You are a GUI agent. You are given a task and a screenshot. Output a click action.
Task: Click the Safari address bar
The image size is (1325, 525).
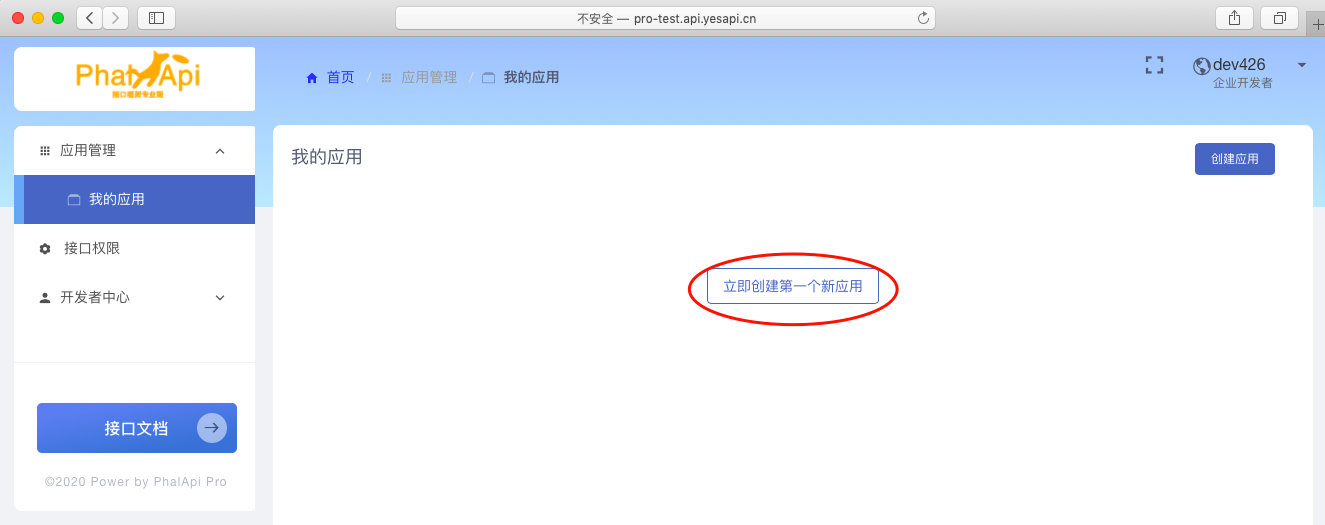pyautogui.click(x=660, y=18)
